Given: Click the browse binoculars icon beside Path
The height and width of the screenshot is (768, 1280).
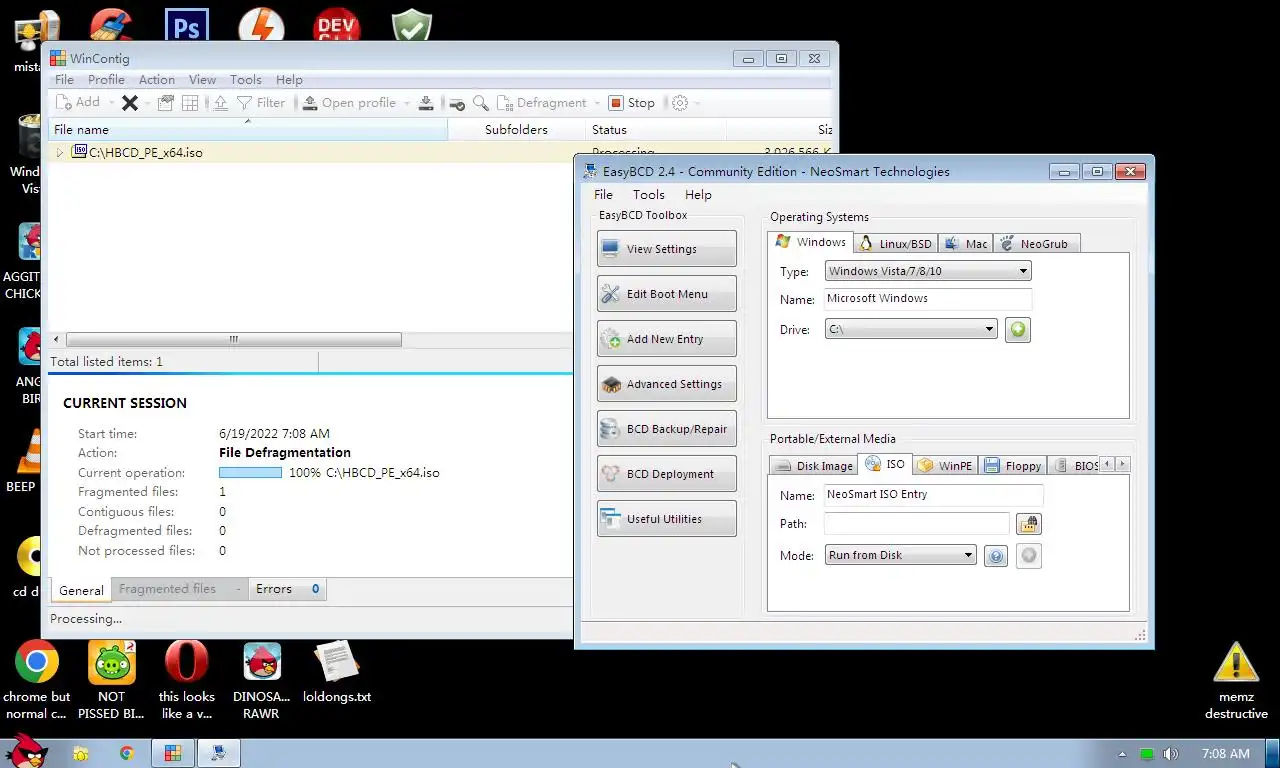Looking at the screenshot, I should coord(1028,524).
